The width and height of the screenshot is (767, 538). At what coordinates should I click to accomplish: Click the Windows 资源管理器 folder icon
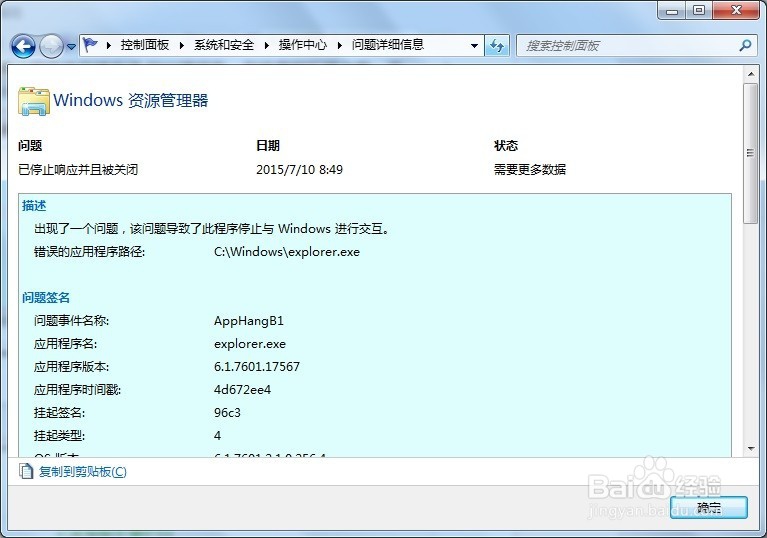coord(34,101)
